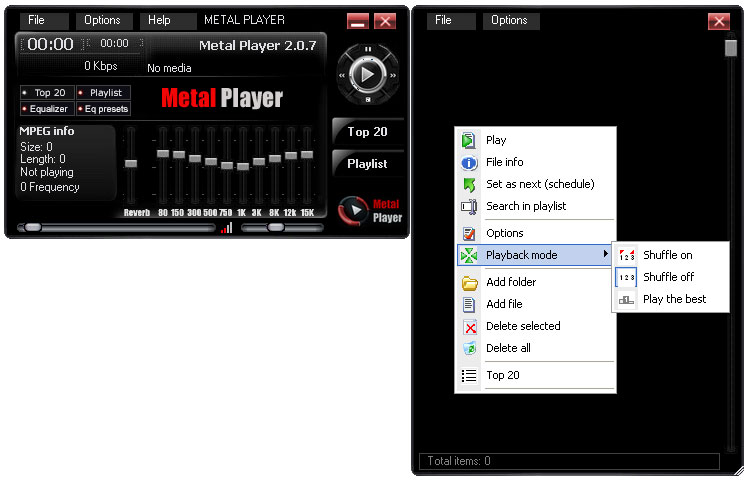This screenshot has height=480, width=748.
Task: Minimize the Metal Player window
Action: pos(358,21)
